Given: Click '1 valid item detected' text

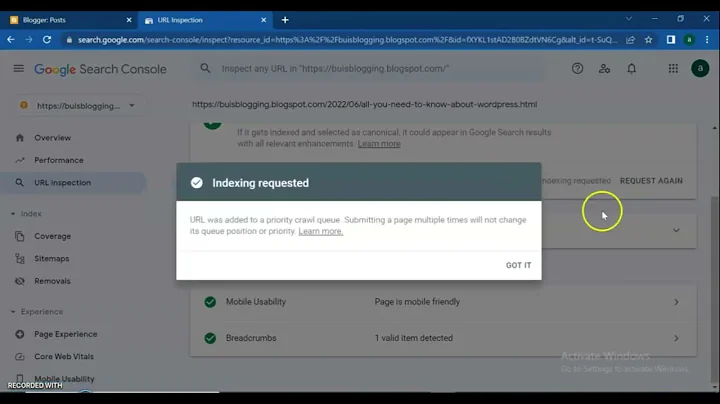Looking at the screenshot, I should [414, 338].
